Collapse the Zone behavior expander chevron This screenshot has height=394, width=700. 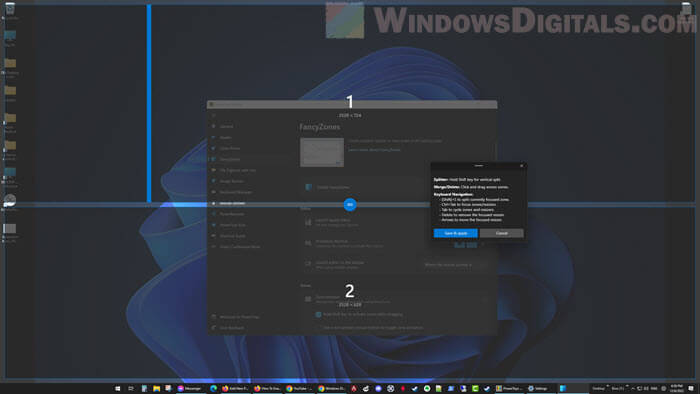click(485, 299)
